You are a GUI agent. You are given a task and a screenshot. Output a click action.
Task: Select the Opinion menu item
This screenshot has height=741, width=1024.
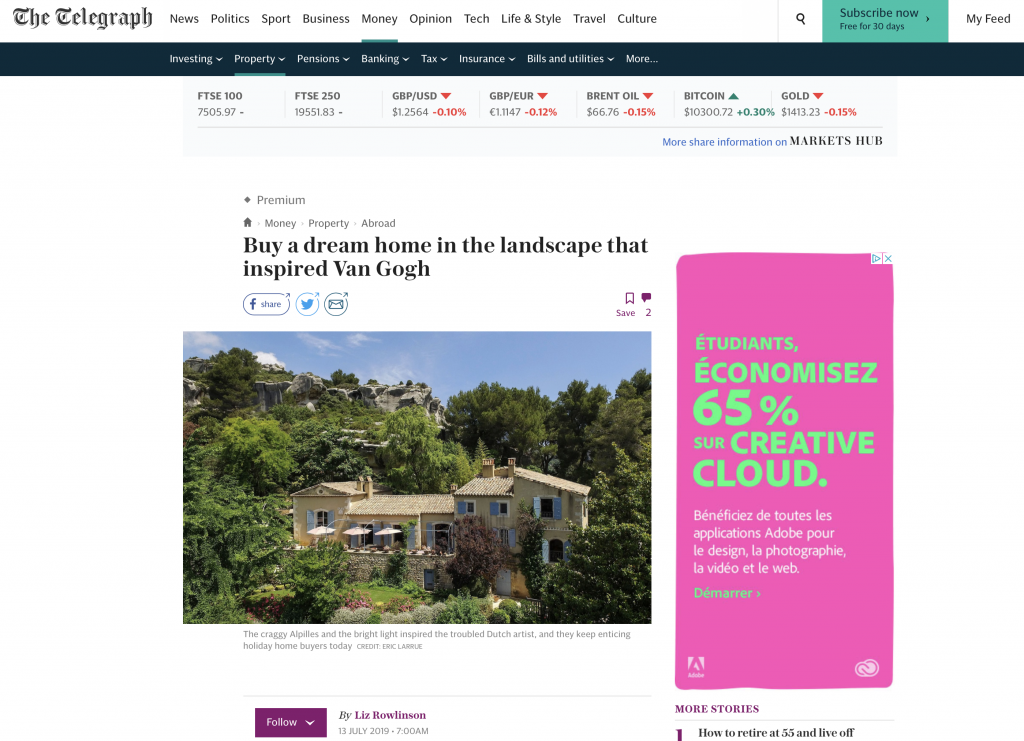[x=430, y=19]
